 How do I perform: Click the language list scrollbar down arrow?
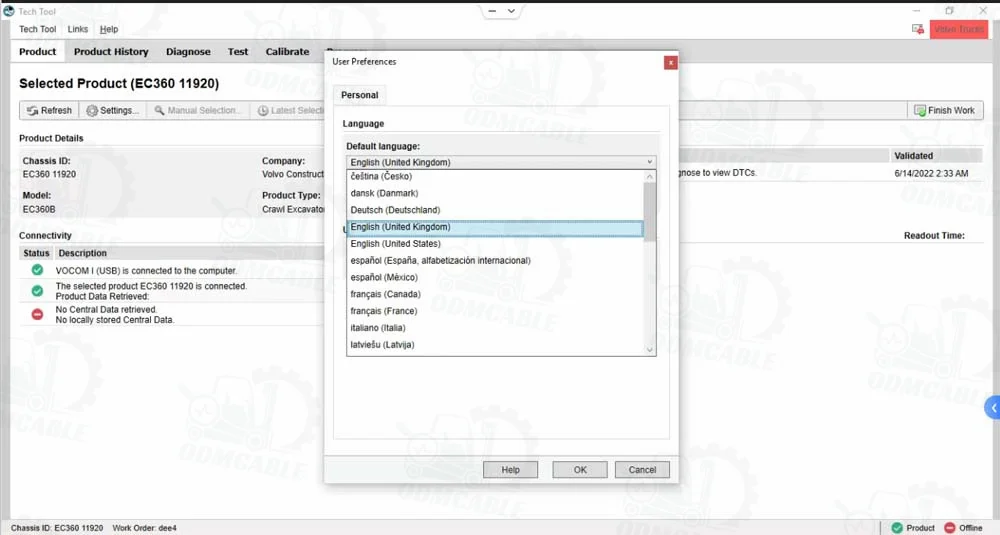[x=649, y=349]
